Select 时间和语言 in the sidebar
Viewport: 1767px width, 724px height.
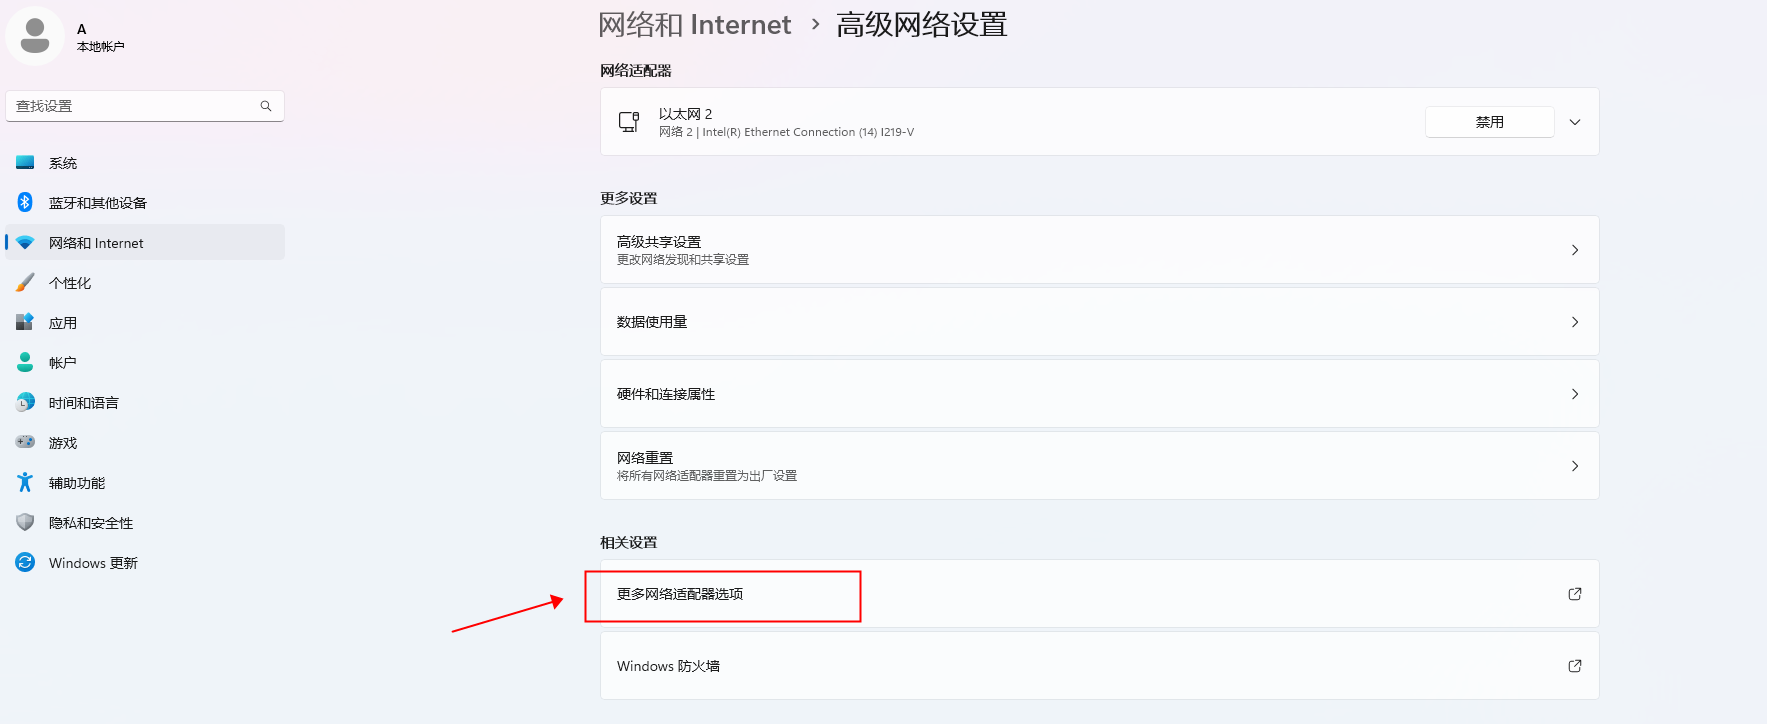(x=84, y=403)
